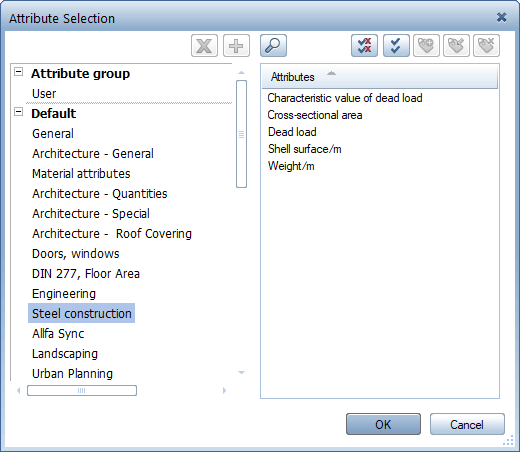Click the add favorite tag icon
The width and height of the screenshot is (520, 452).
[x=426, y=46]
